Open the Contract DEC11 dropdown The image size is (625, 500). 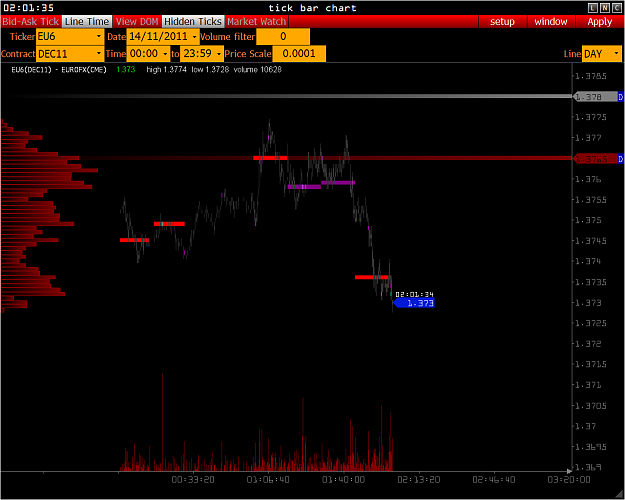click(x=70, y=54)
